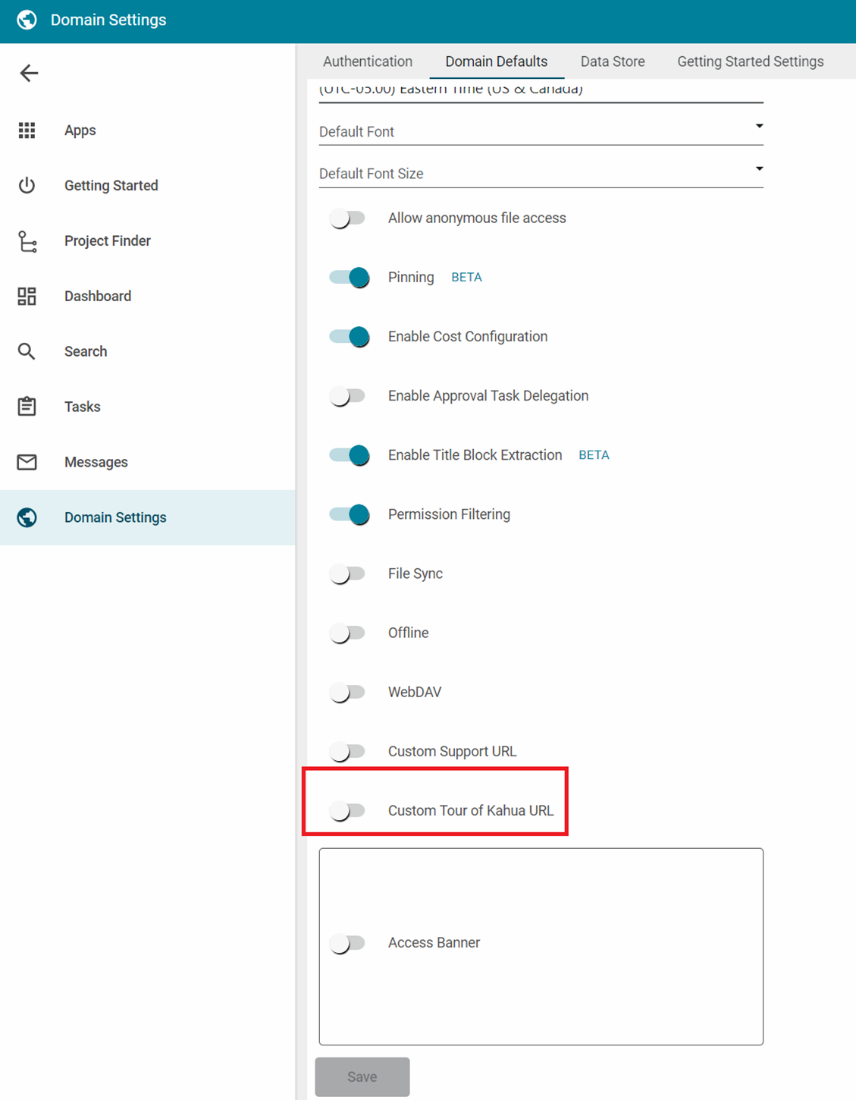Enable Custom Tour of Kahua URL toggle

tap(348, 811)
